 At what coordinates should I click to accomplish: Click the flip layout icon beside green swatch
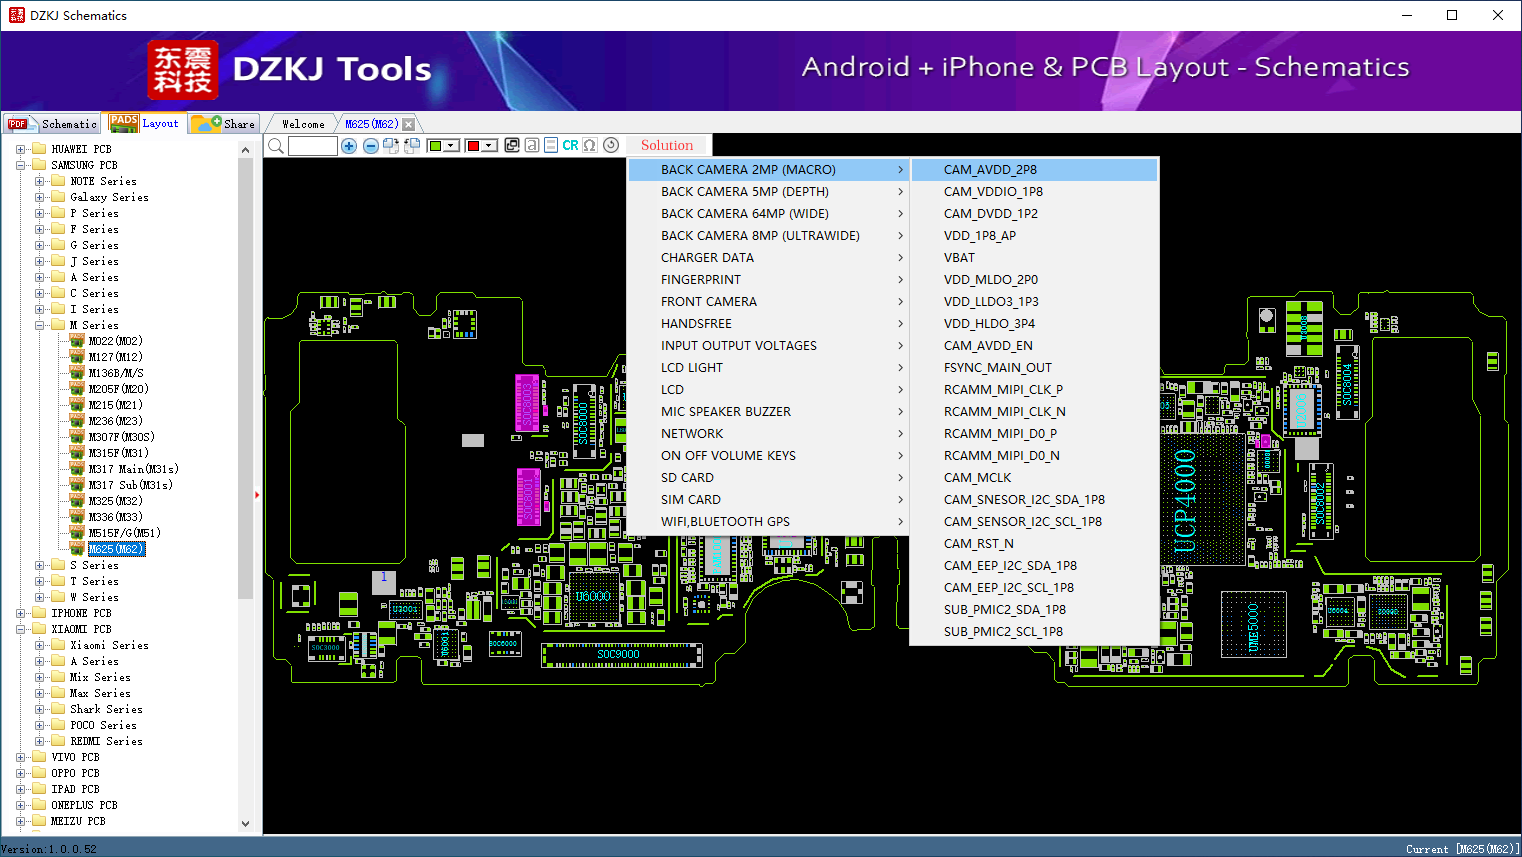tap(412, 146)
